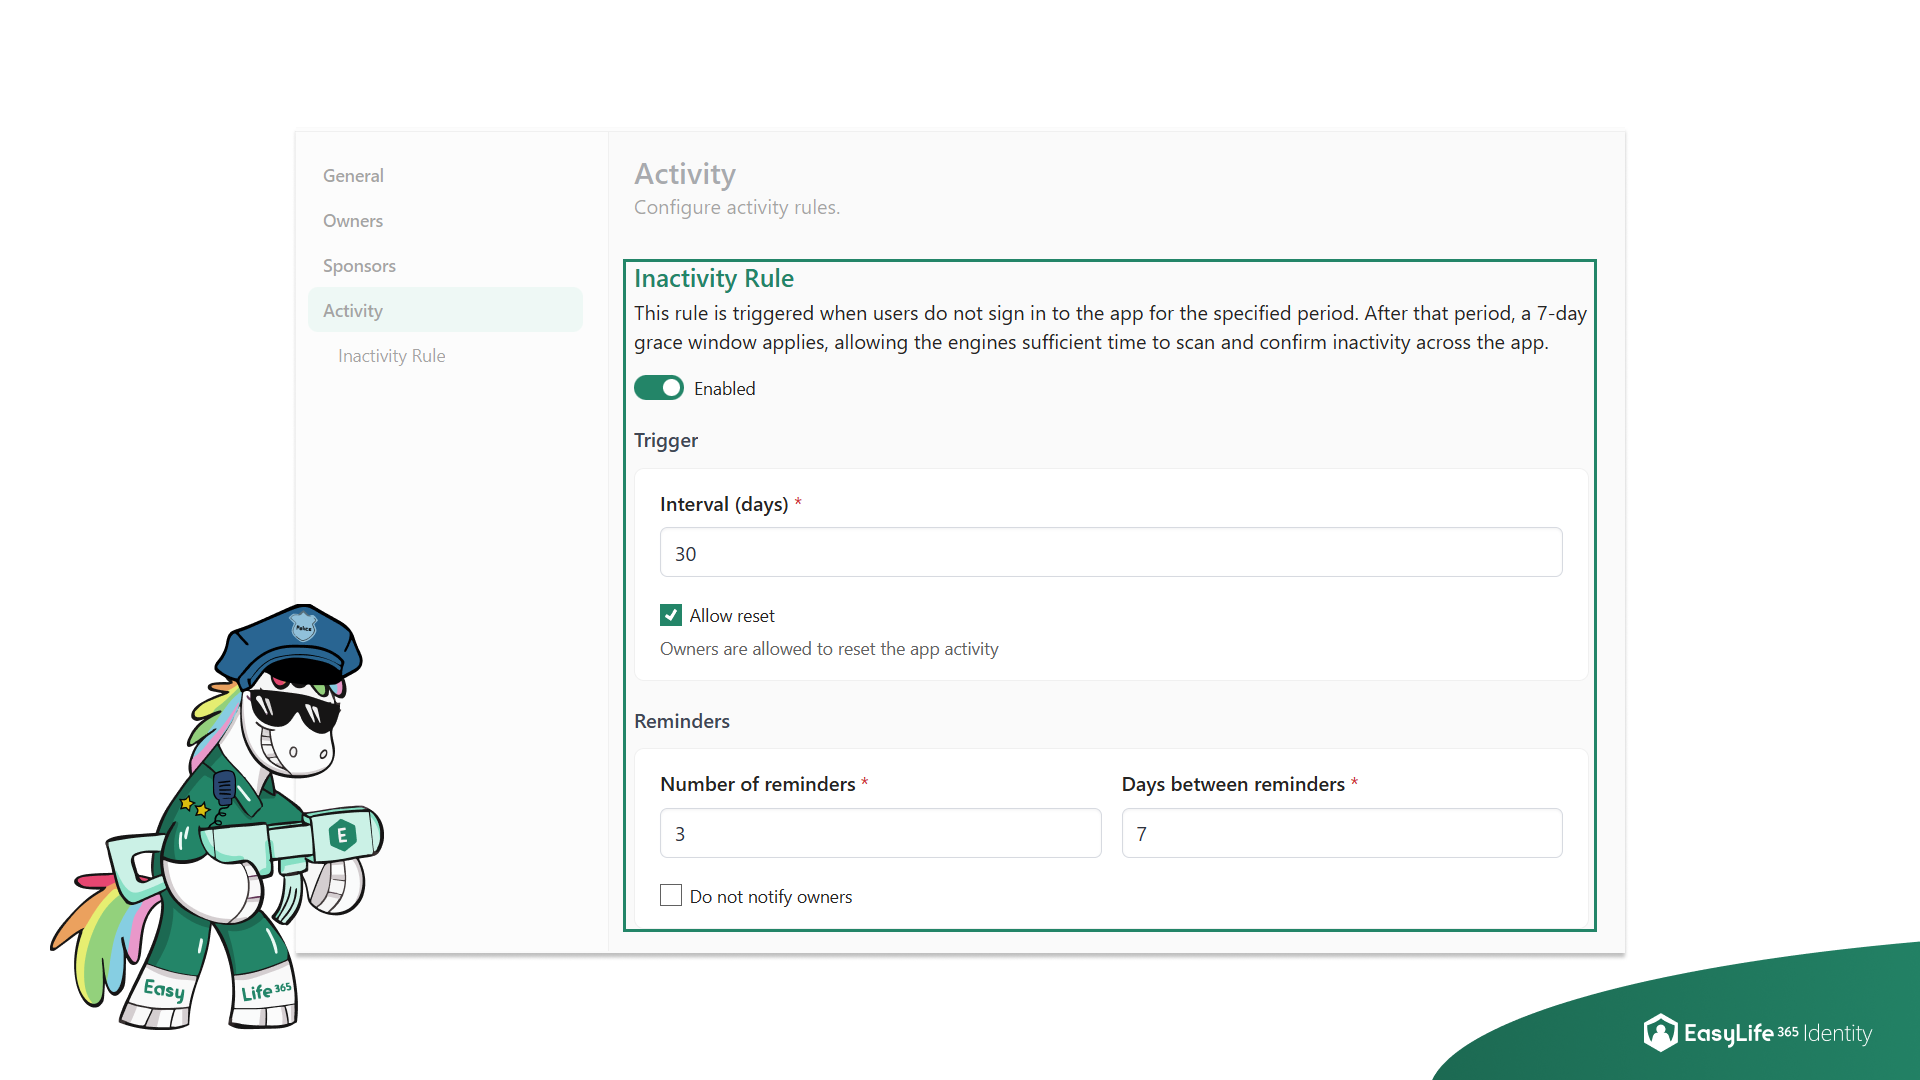Click the EasyLife hexagon shield icon
The height and width of the screenshot is (1080, 1920).
pyautogui.click(x=1659, y=1033)
